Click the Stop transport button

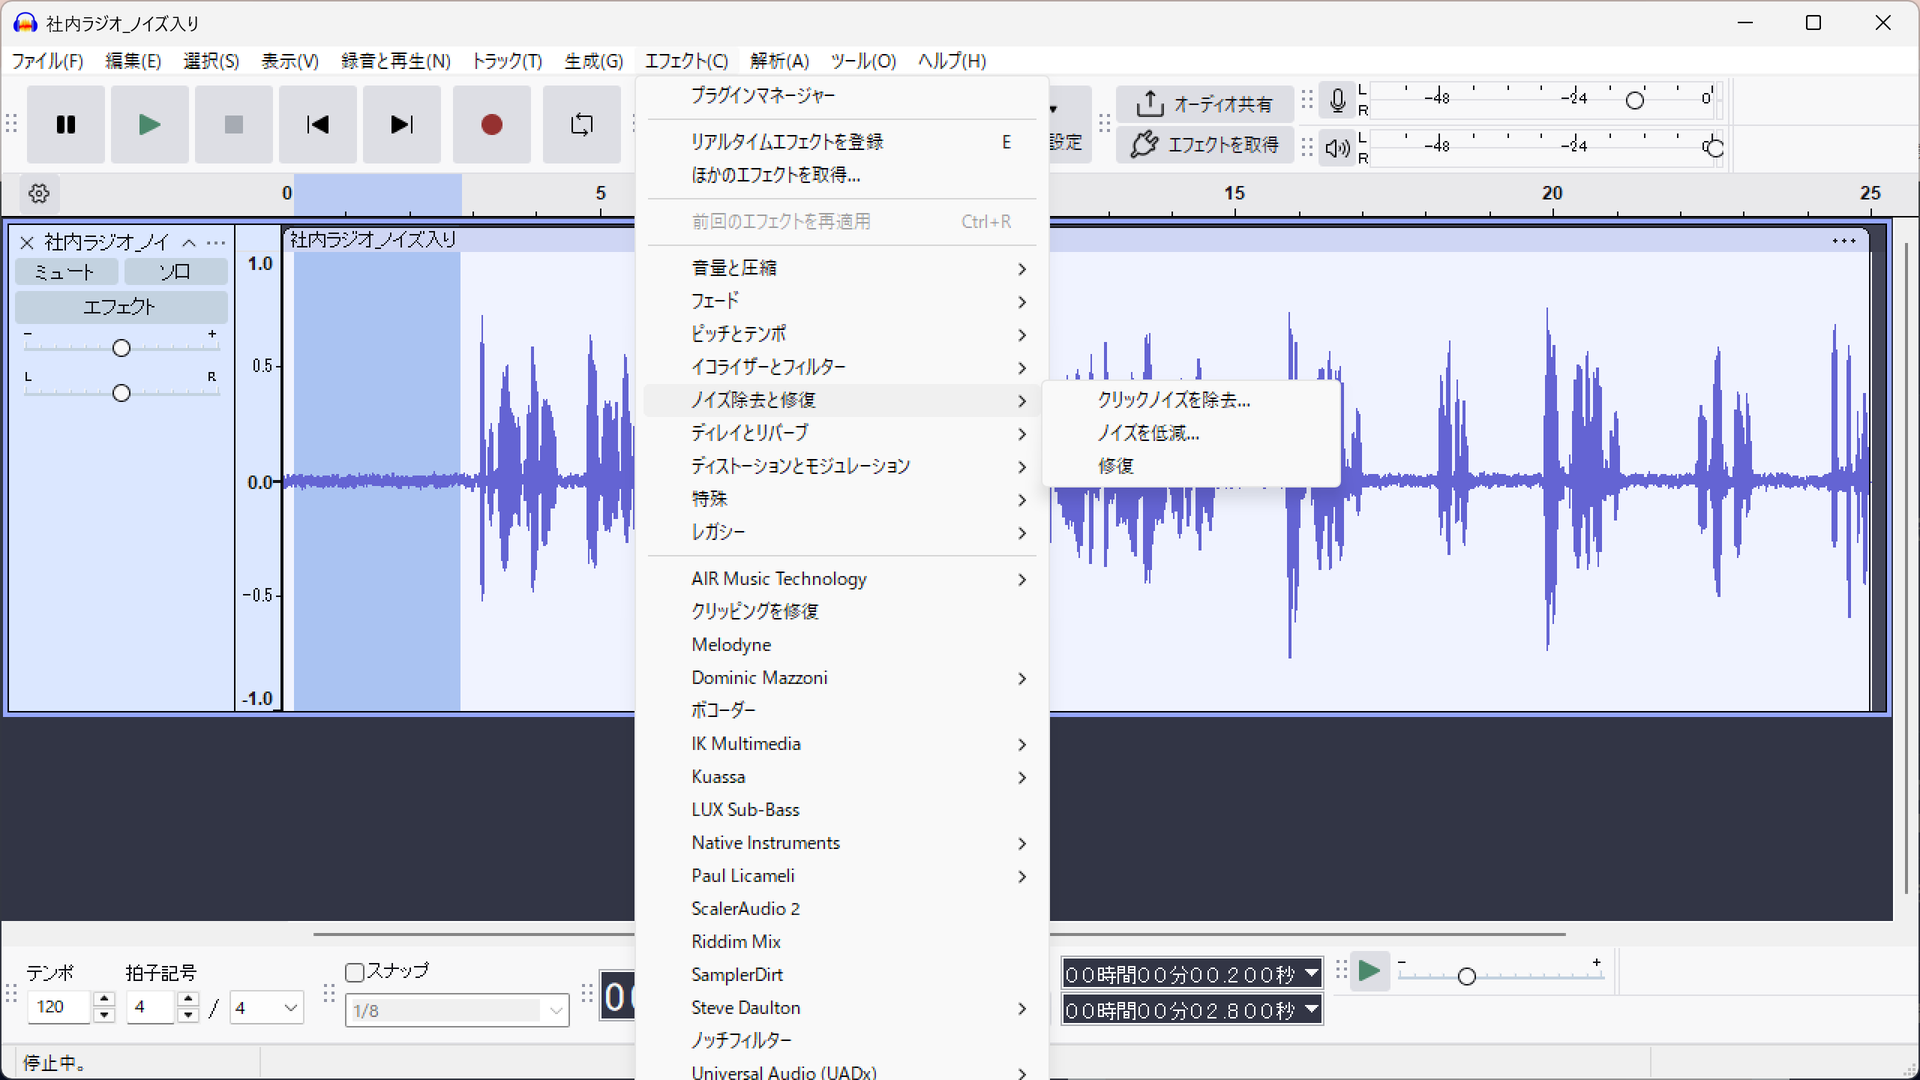(234, 125)
